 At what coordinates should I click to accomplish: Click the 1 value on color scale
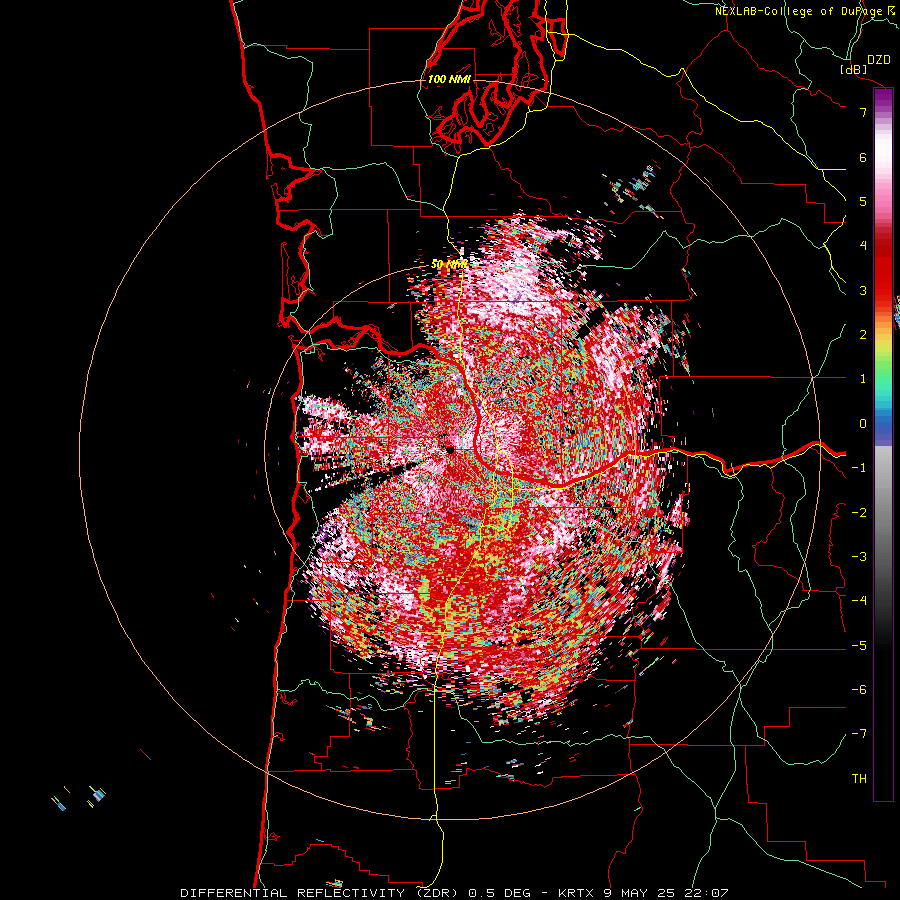863,379
